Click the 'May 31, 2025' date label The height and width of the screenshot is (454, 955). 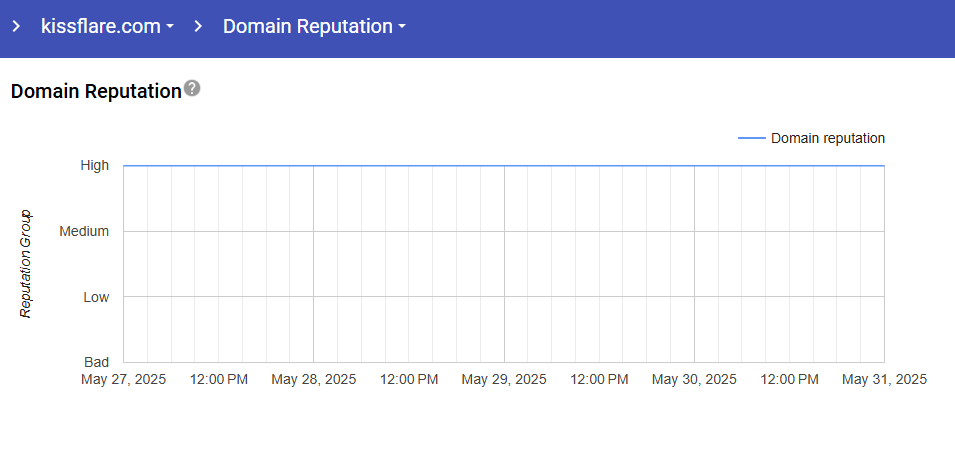pos(884,380)
